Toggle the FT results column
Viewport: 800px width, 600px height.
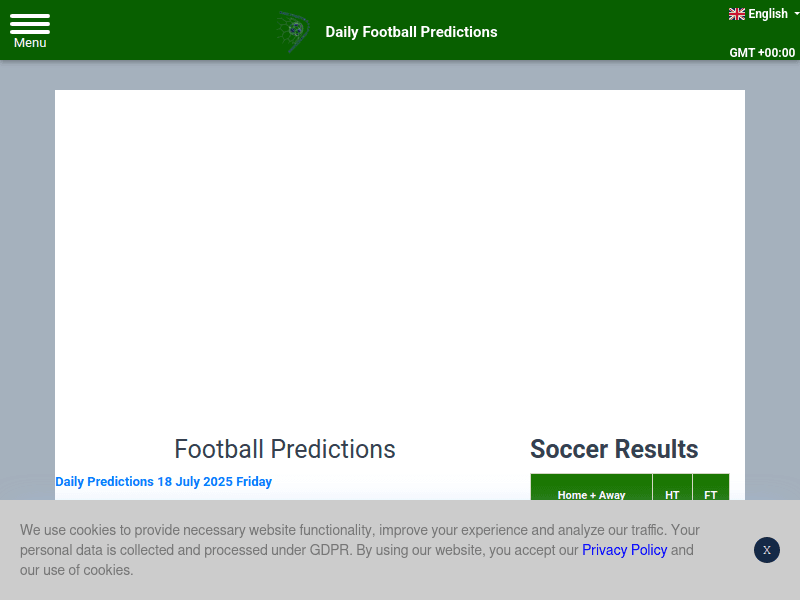click(x=711, y=494)
